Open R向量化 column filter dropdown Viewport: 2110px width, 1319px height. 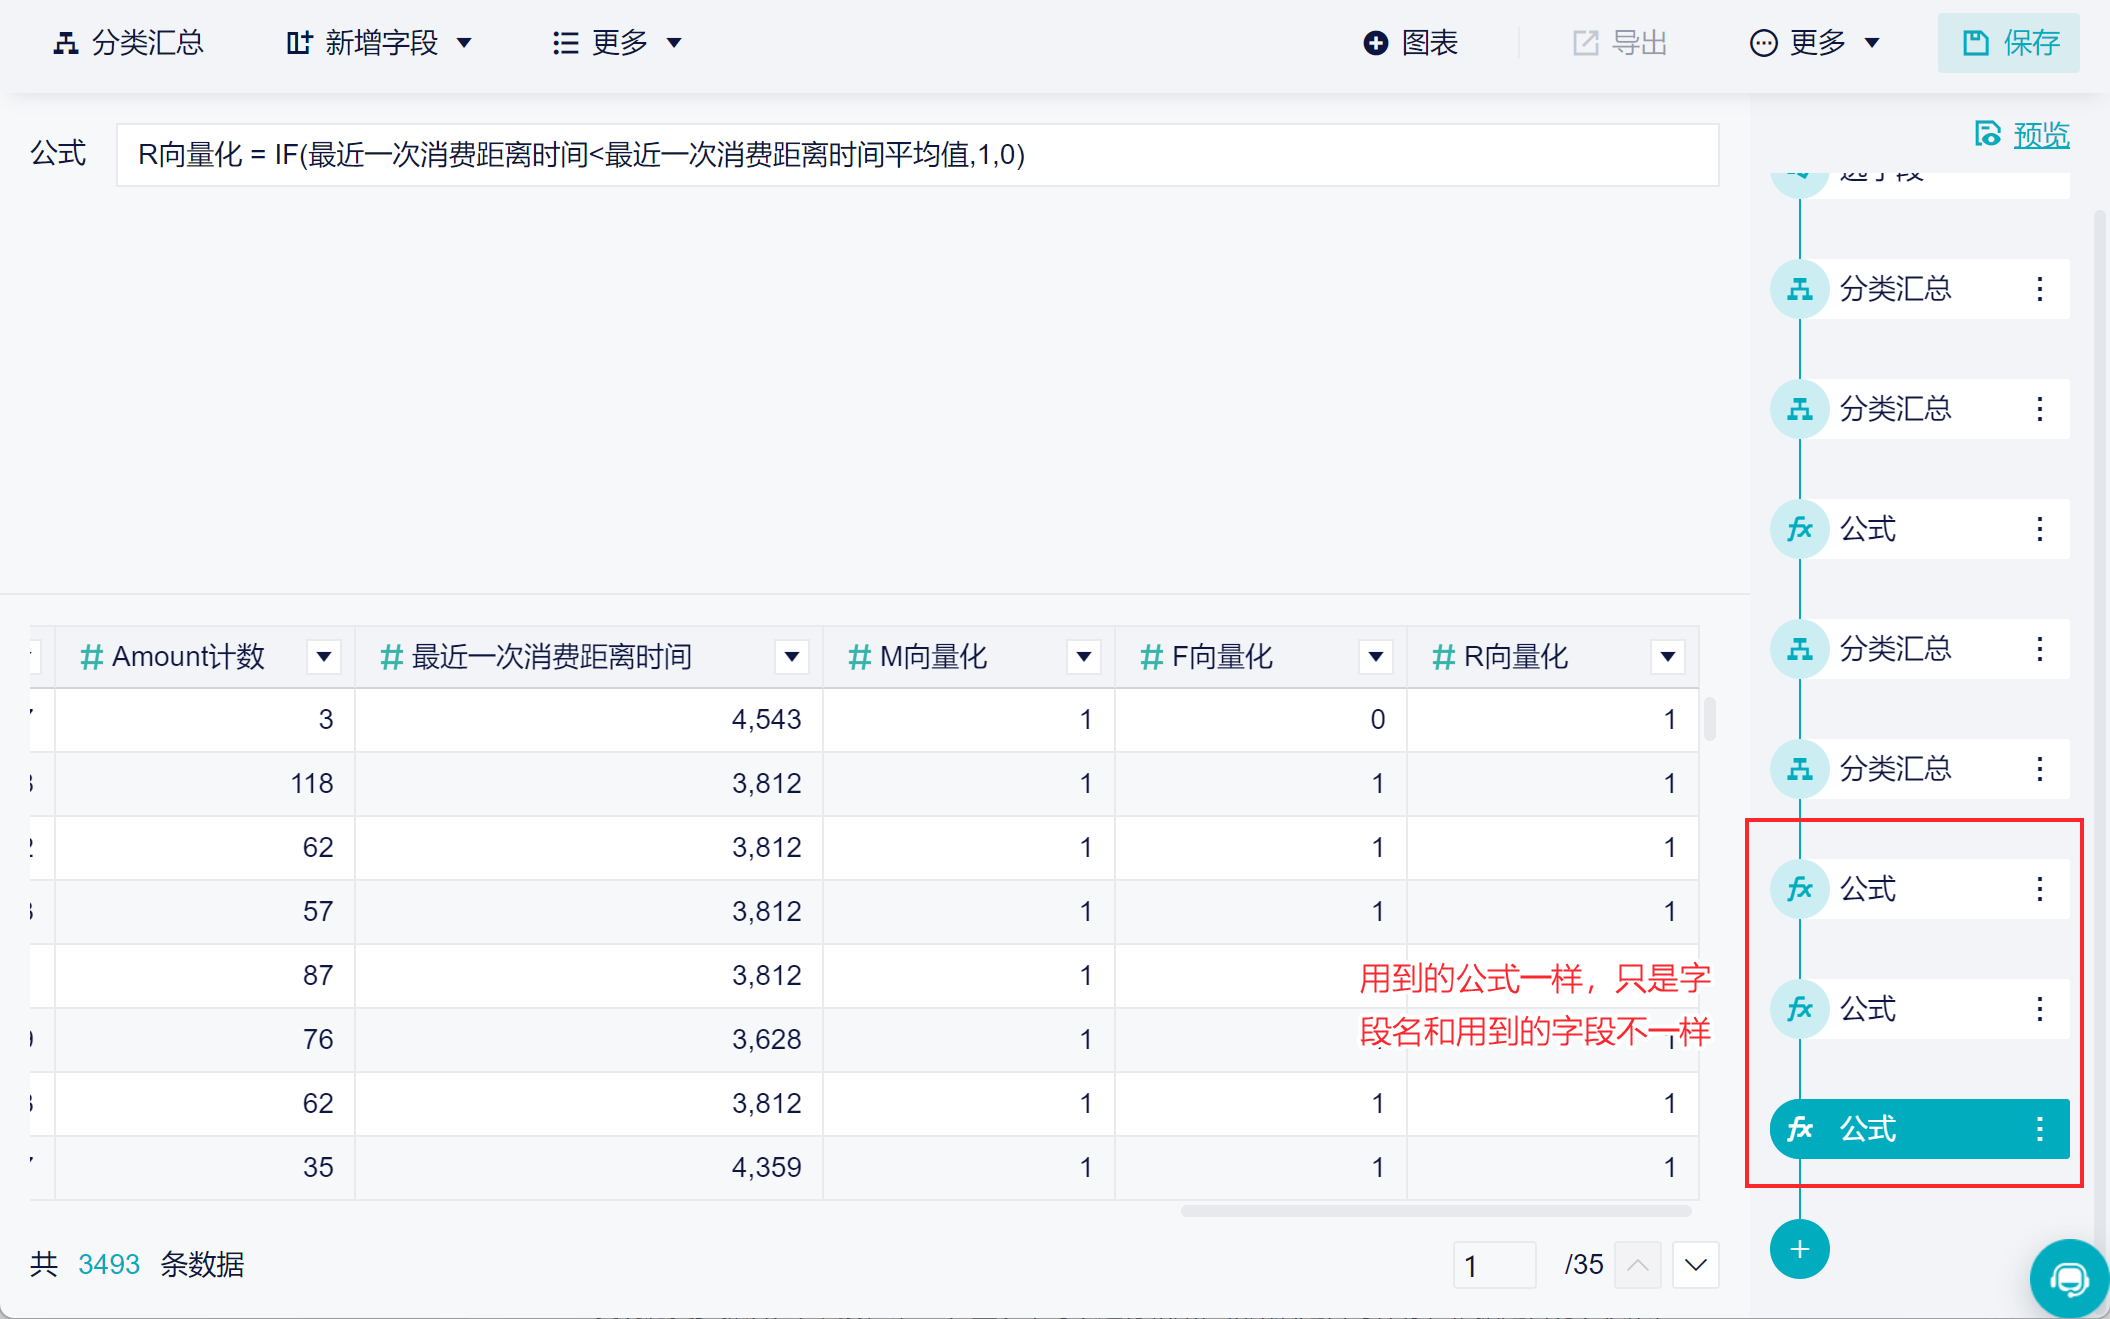coord(1667,657)
